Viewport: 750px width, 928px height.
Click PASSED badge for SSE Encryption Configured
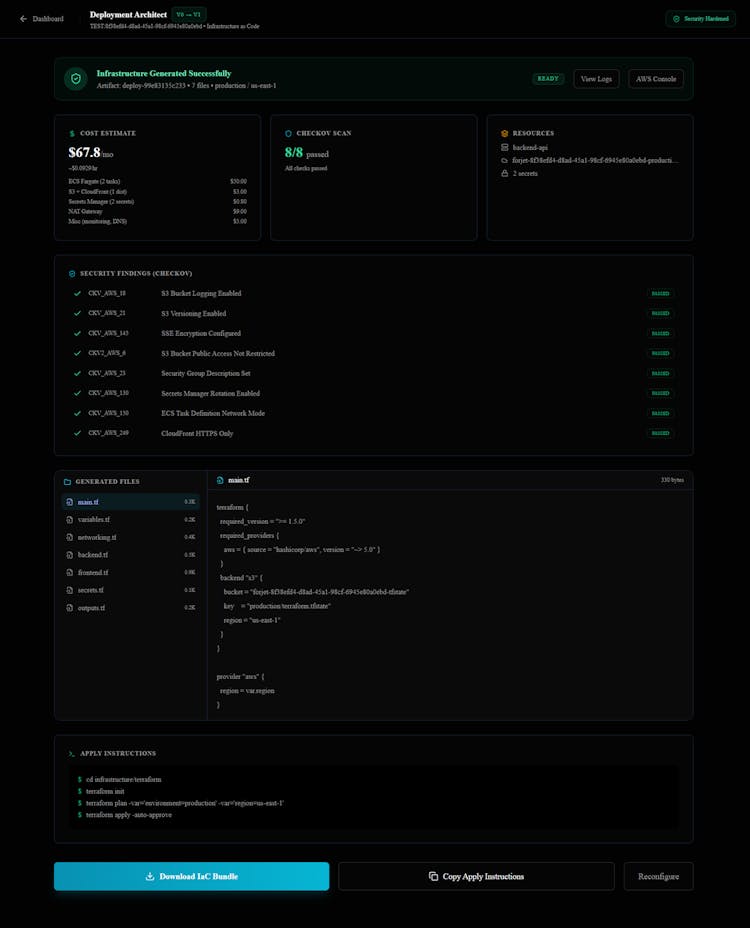tap(659, 334)
